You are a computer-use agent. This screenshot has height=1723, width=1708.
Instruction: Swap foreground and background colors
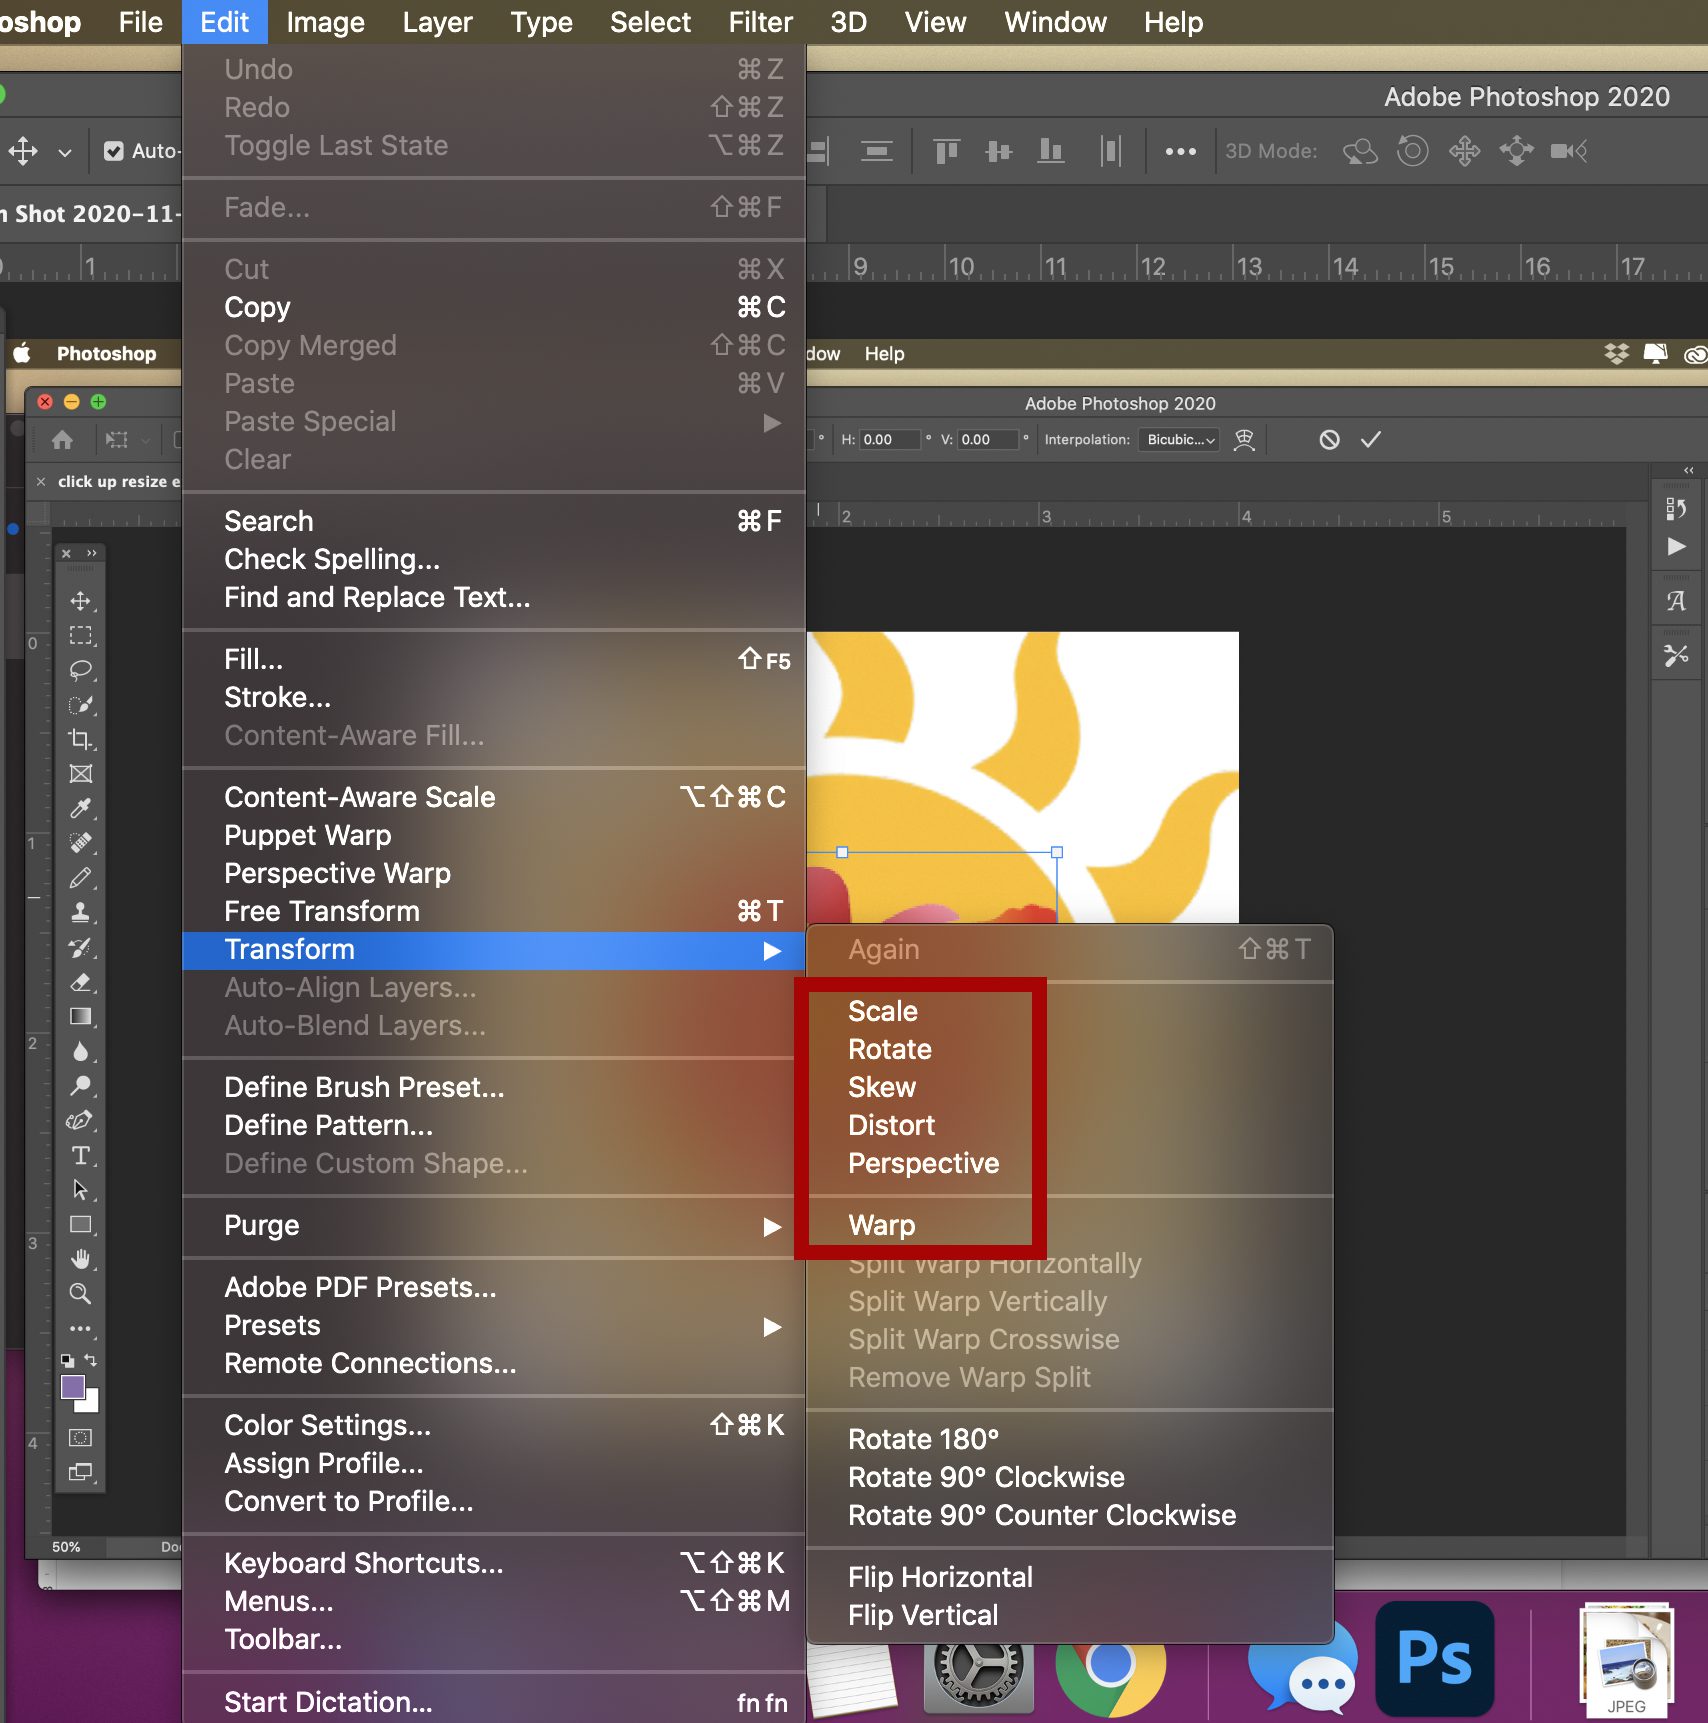[x=91, y=1361]
